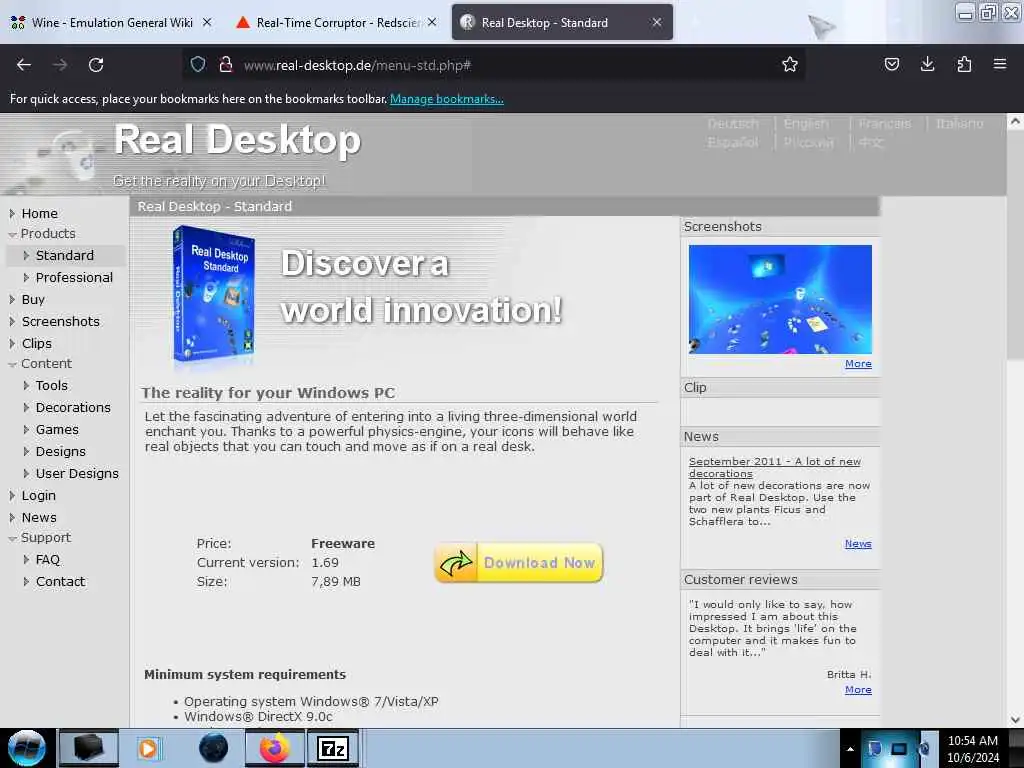1024x768 pixels.
Task: Open the Firefox taskbar icon
Action: (275, 748)
